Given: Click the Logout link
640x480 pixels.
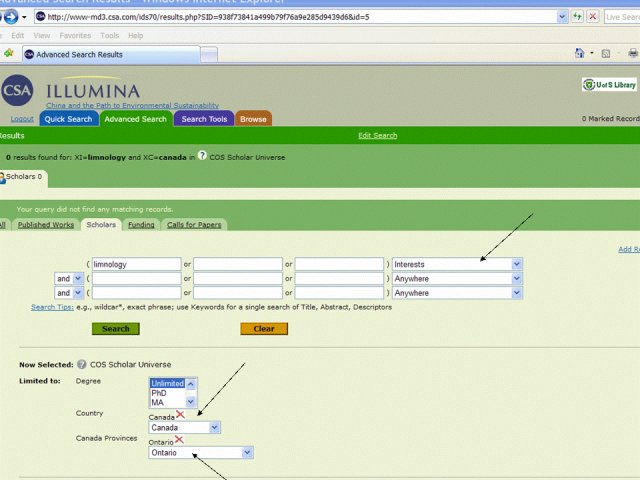Looking at the screenshot, I should coord(22,118).
